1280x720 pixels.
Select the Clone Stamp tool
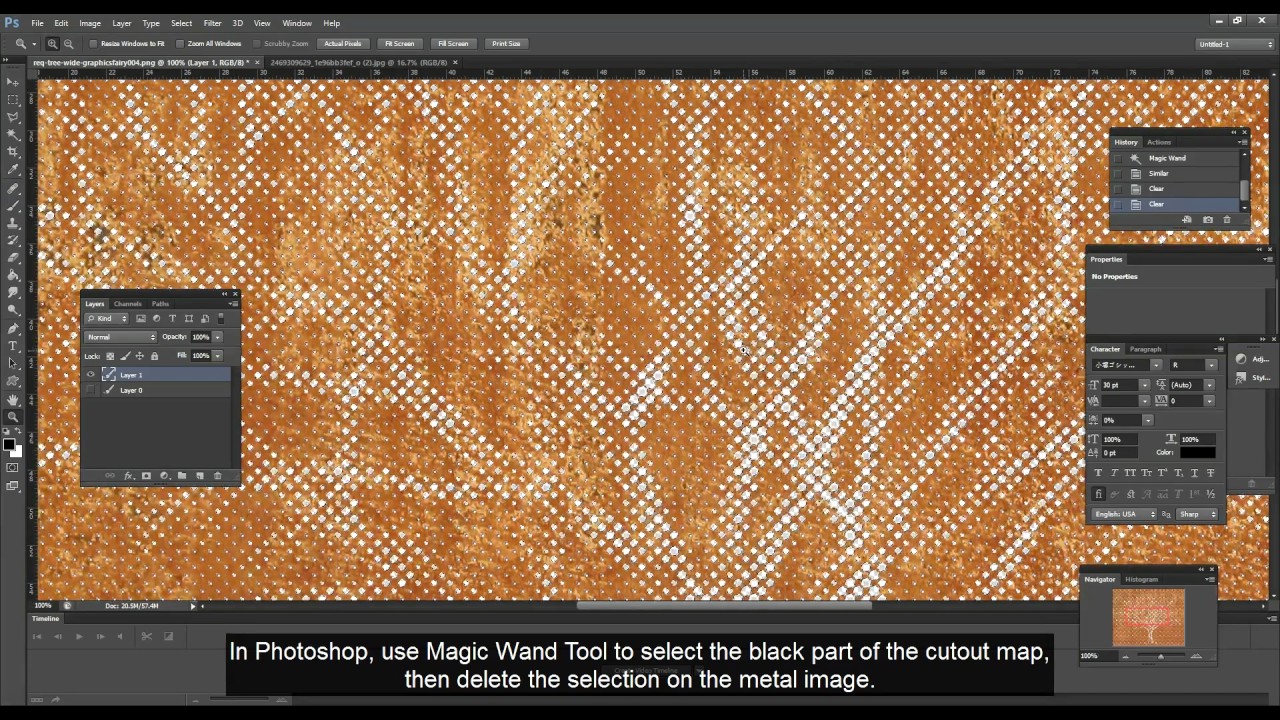point(13,223)
